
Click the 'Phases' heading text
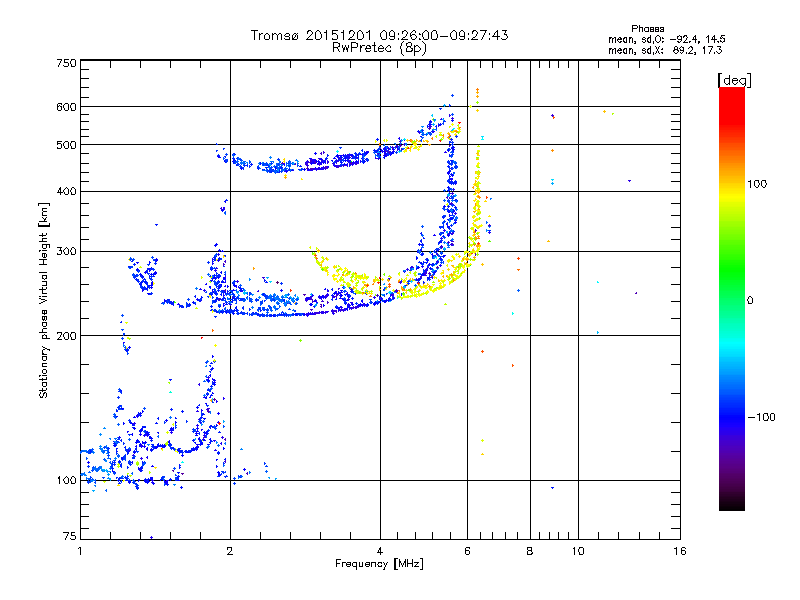tap(647, 29)
